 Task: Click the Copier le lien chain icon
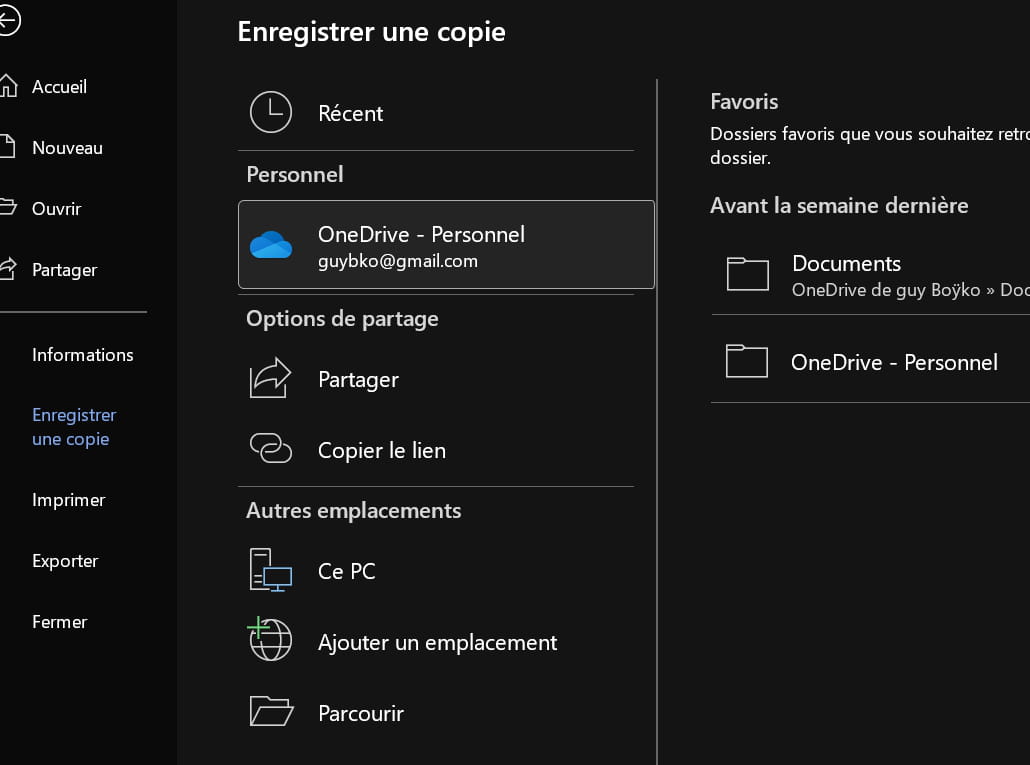pyautogui.click(x=270, y=449)
